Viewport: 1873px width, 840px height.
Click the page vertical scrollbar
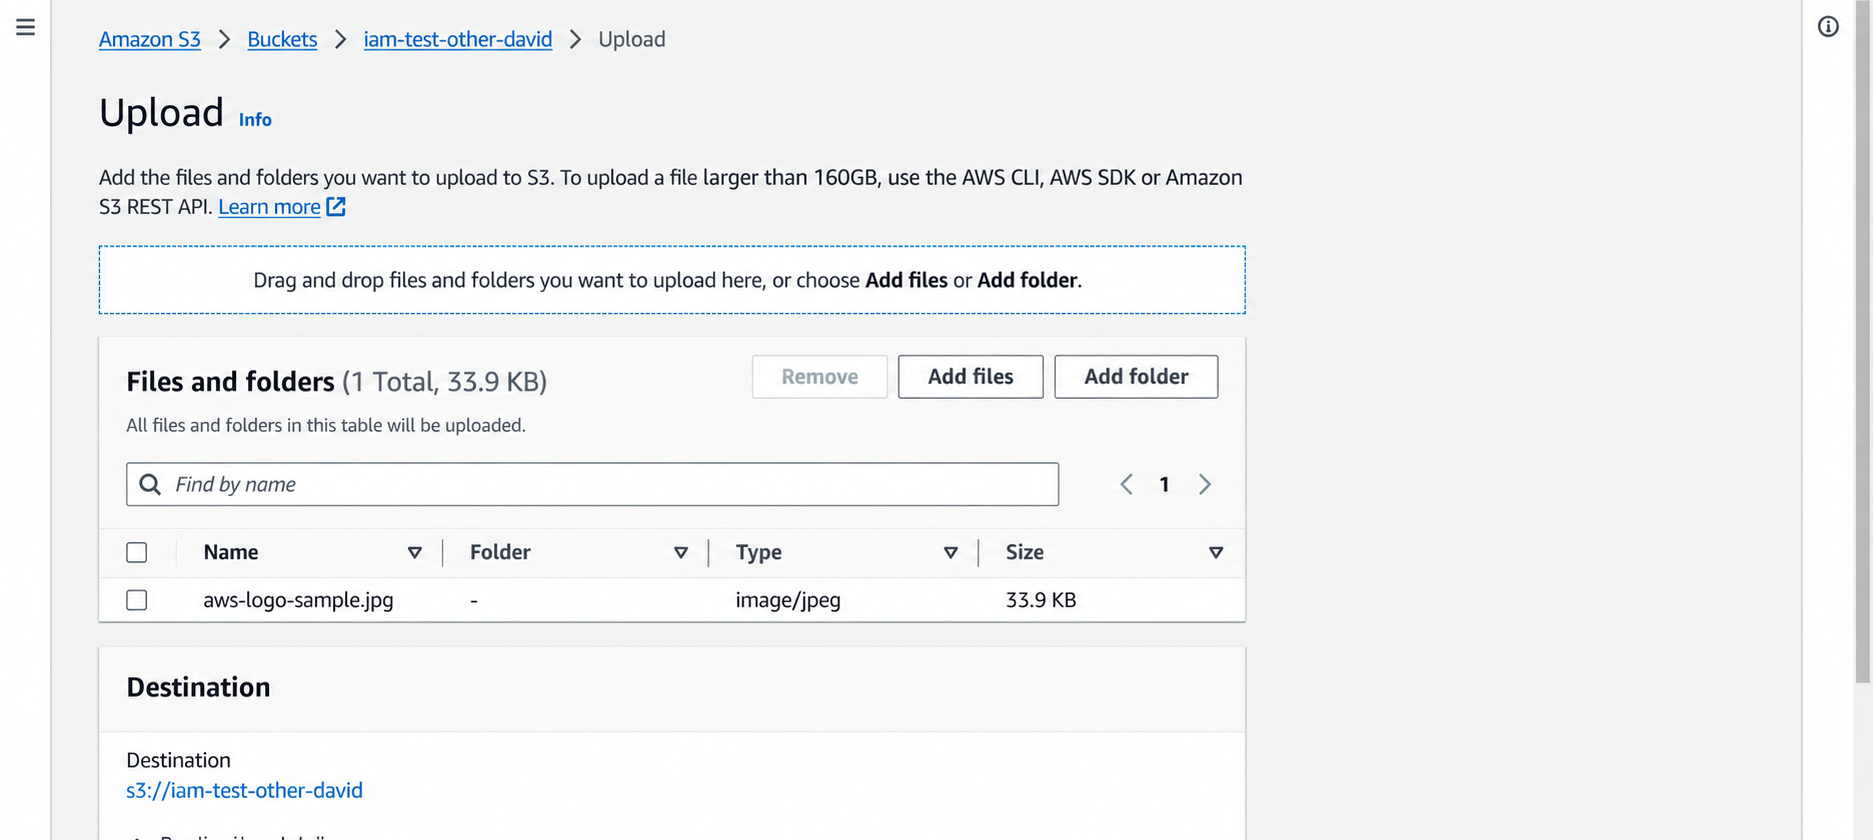pyautogui.click(x=1862, y=340)
